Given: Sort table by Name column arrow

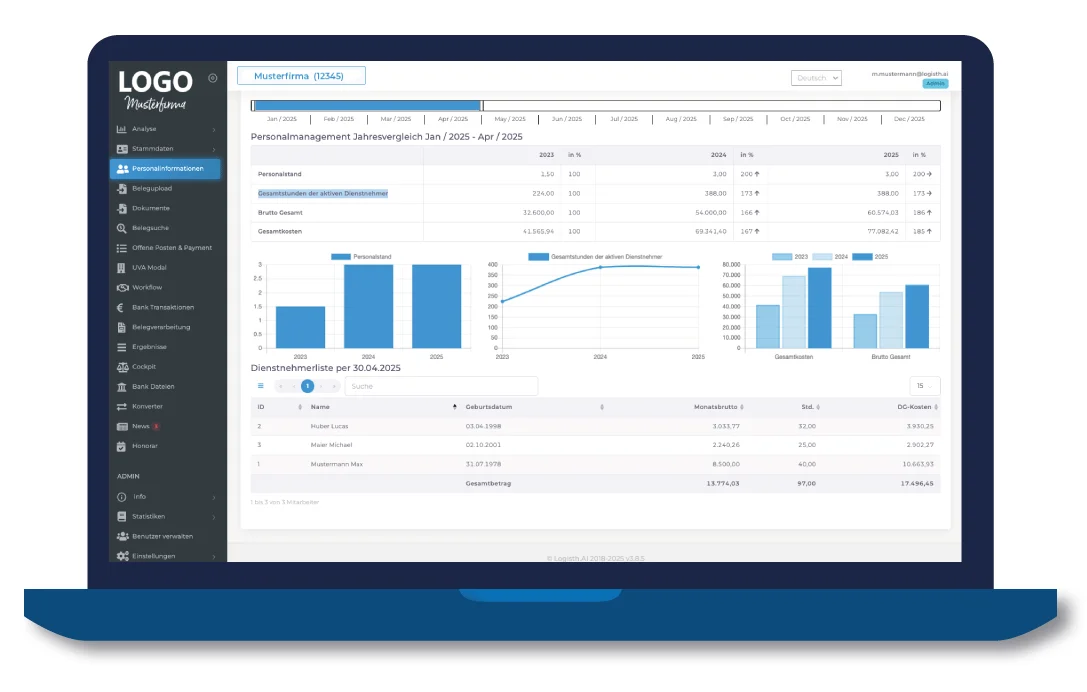Looking at the screenshot, I should pos(455,407).
